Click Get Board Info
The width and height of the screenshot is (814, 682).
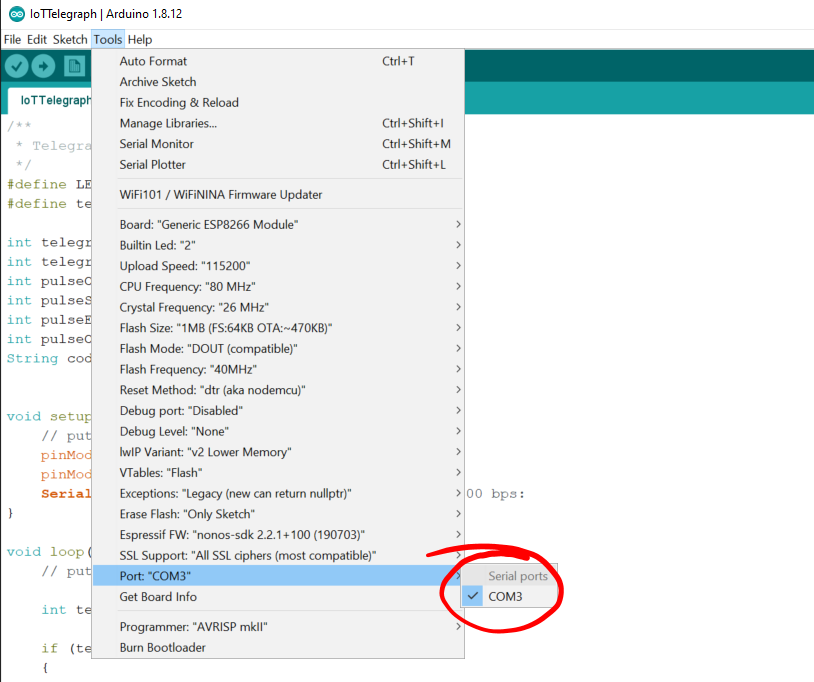pyautogui.click(x=158, y=597)
